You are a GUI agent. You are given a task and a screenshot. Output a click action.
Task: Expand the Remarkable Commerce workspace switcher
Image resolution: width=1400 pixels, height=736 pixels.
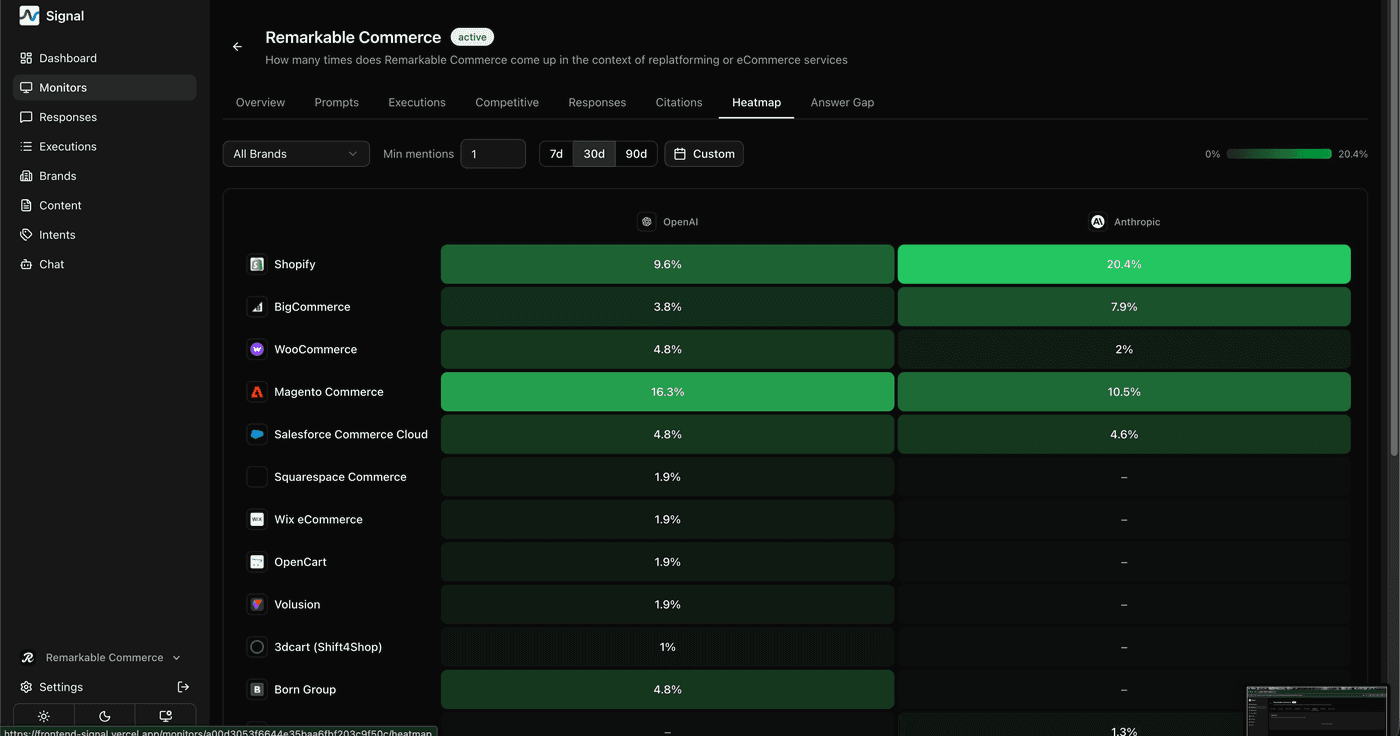[101, 658]
